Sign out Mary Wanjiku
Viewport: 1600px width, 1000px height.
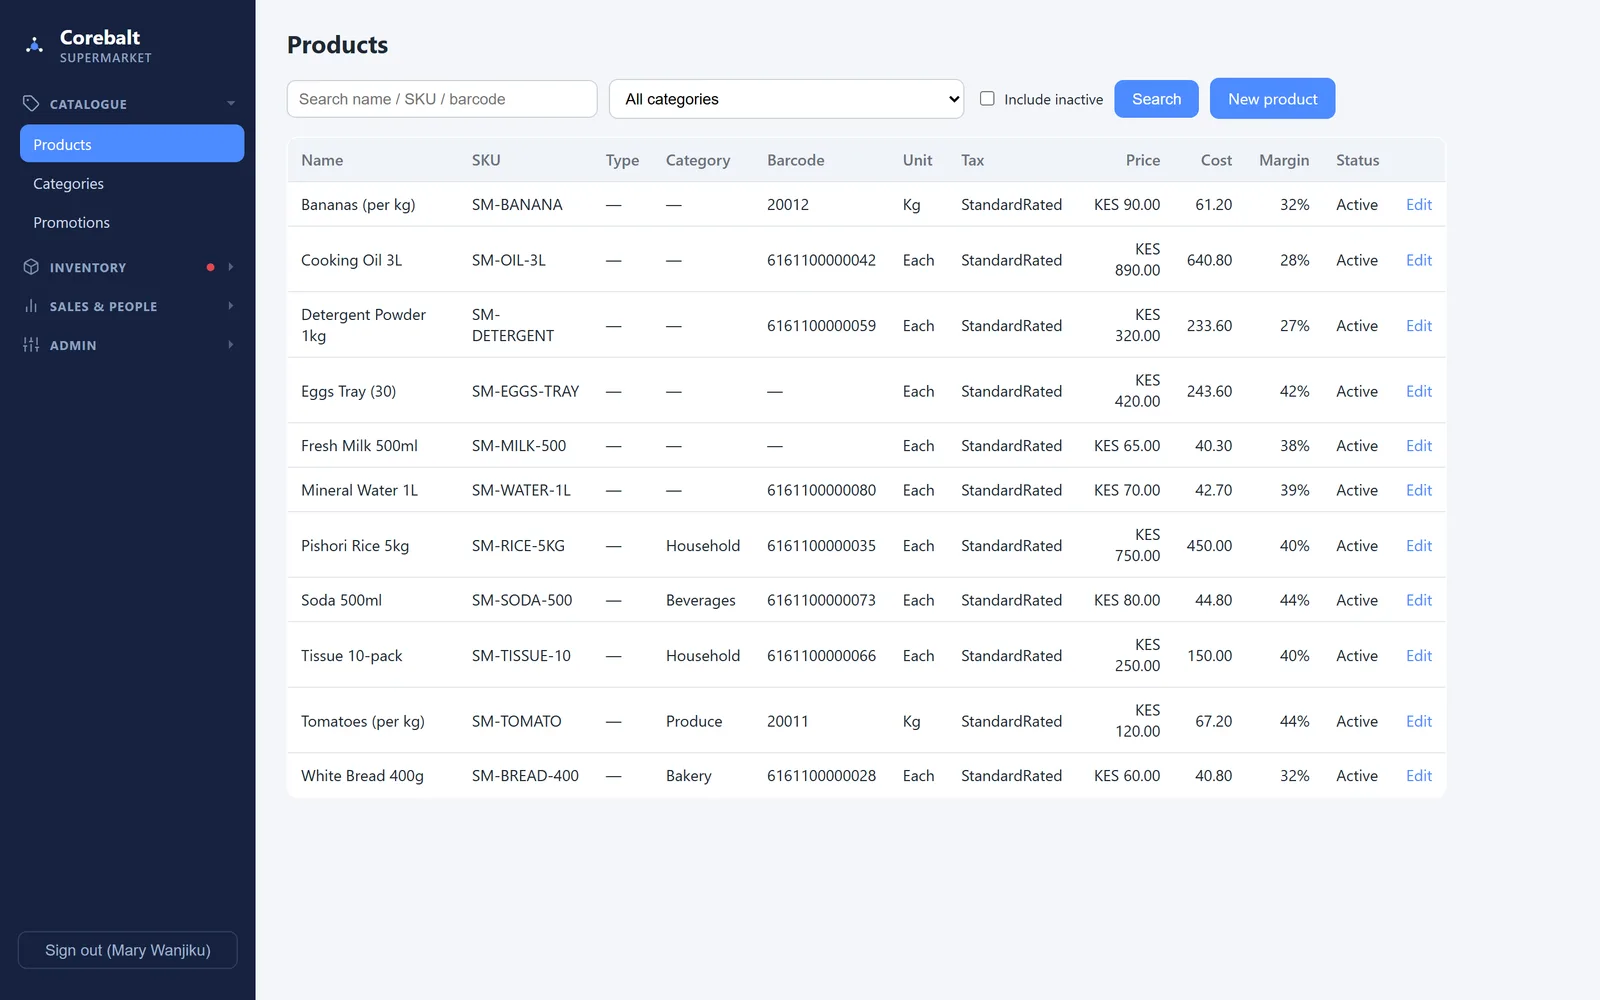(x=128, y=950)
